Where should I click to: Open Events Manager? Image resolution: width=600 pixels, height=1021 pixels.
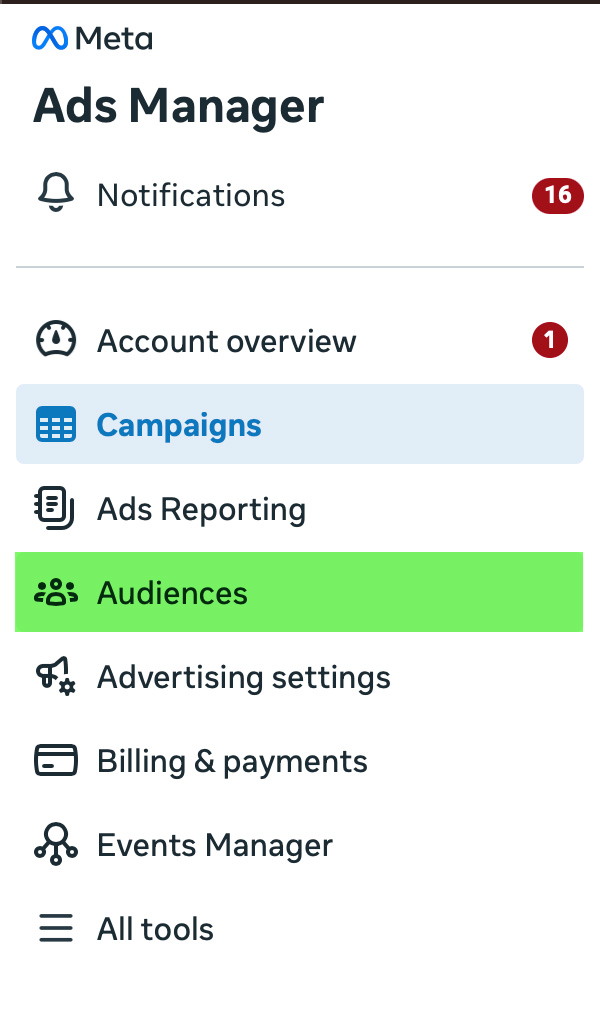[x=300, y=845]
